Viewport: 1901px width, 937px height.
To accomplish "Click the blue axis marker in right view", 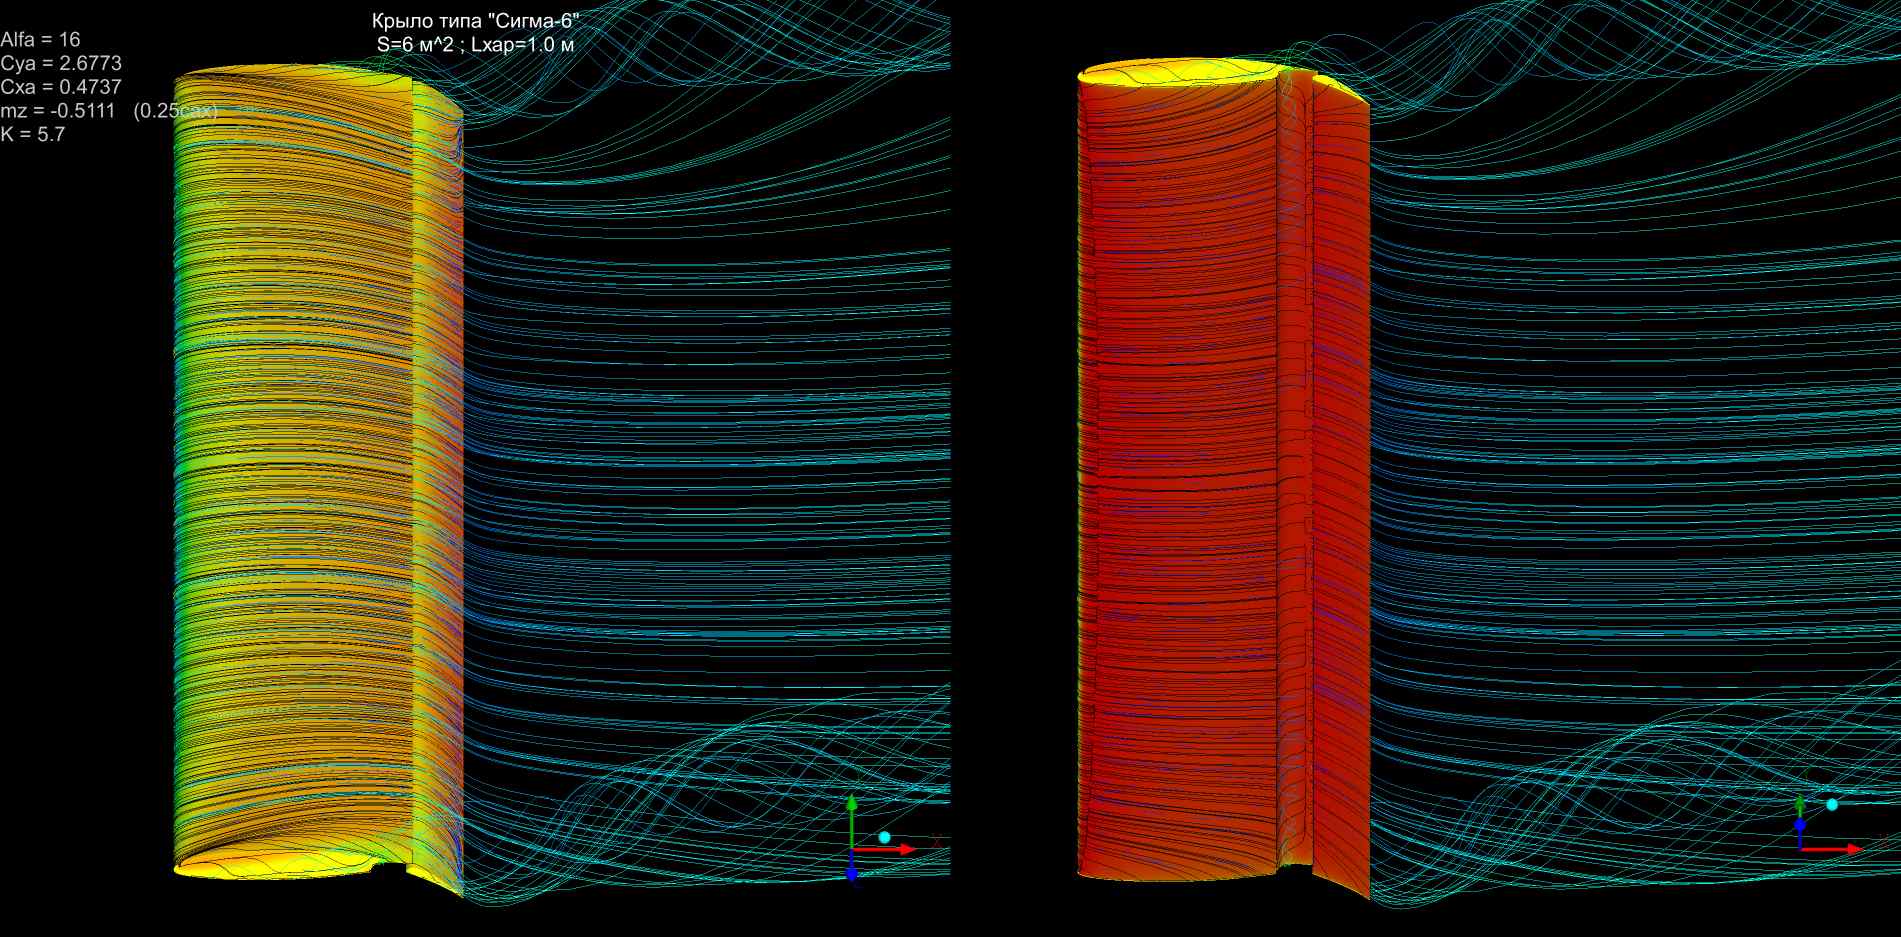I will (x=1800, y=826).
